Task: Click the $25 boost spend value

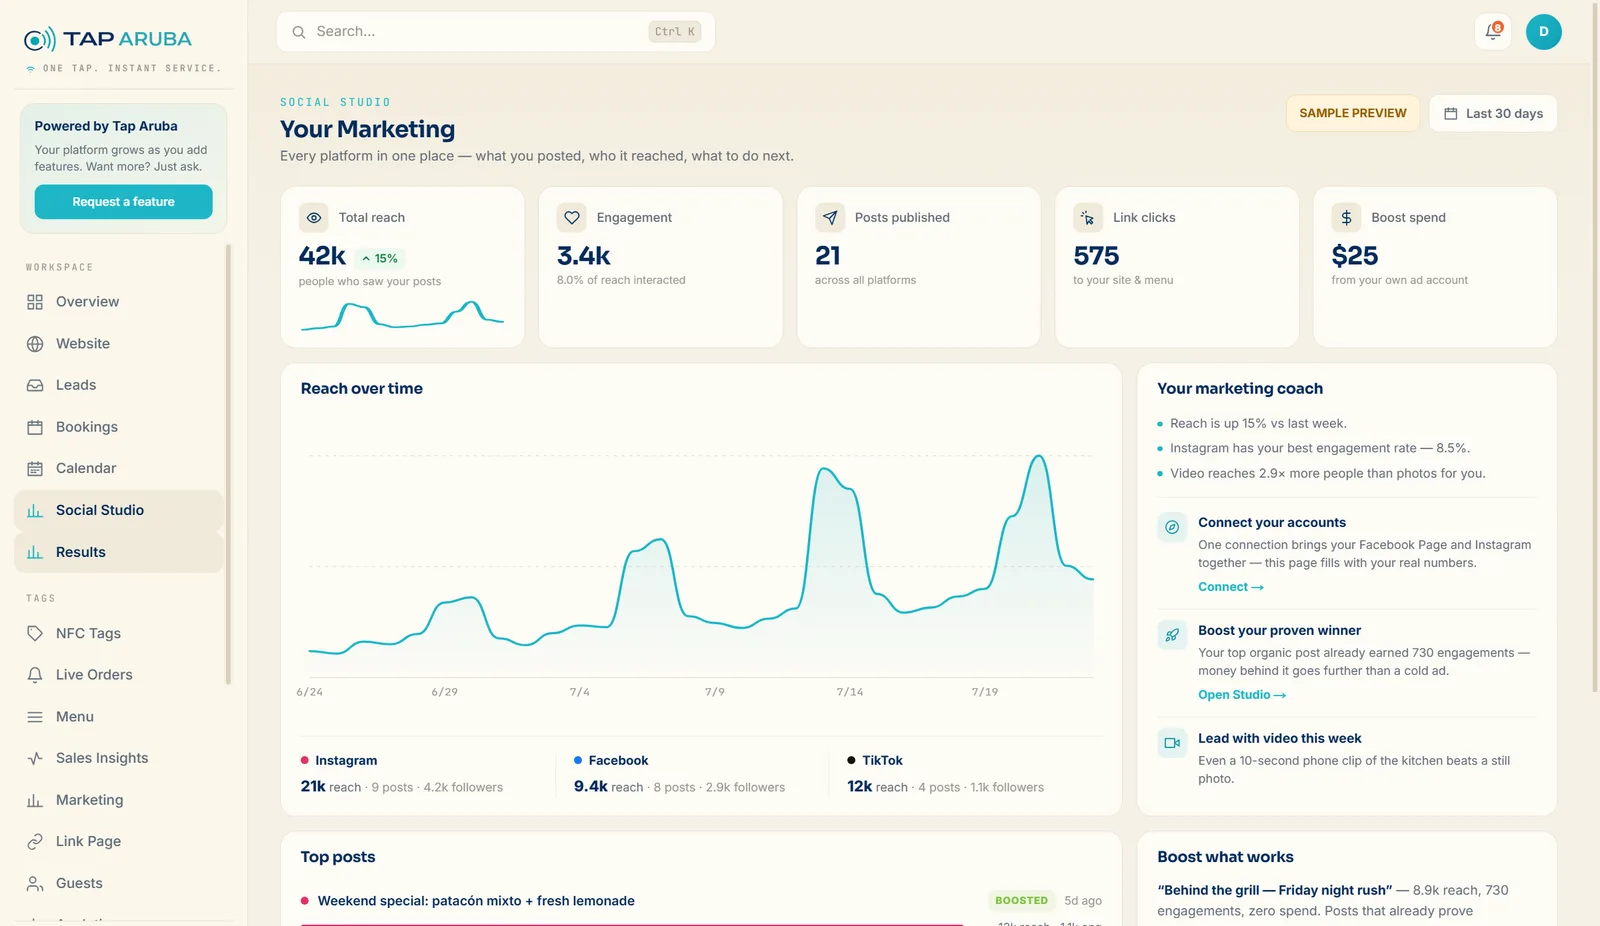Action: click(x=1354, y=256)
